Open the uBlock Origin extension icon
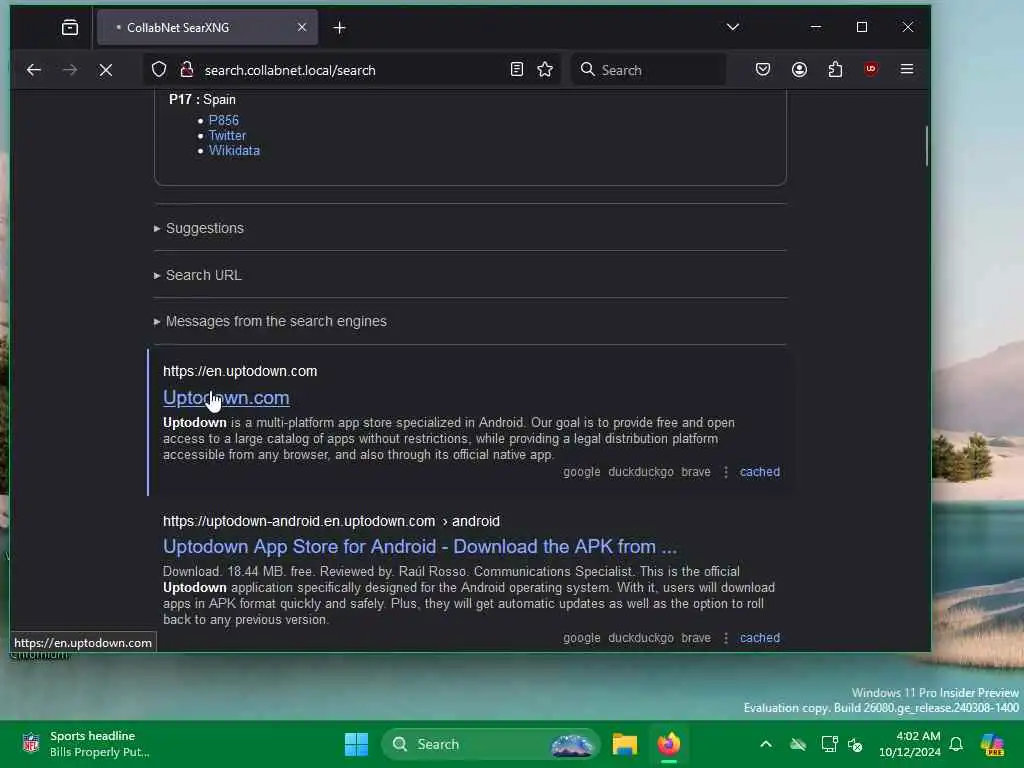Viewport: 1024px width, 768px height. pos(871,69)
